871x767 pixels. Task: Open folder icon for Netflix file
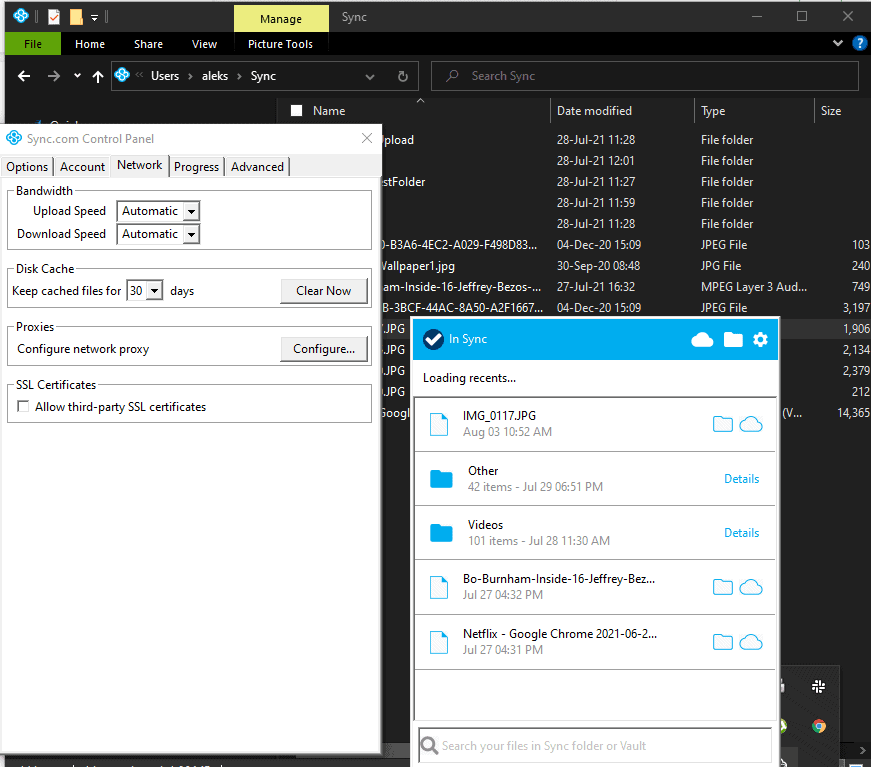722,641
